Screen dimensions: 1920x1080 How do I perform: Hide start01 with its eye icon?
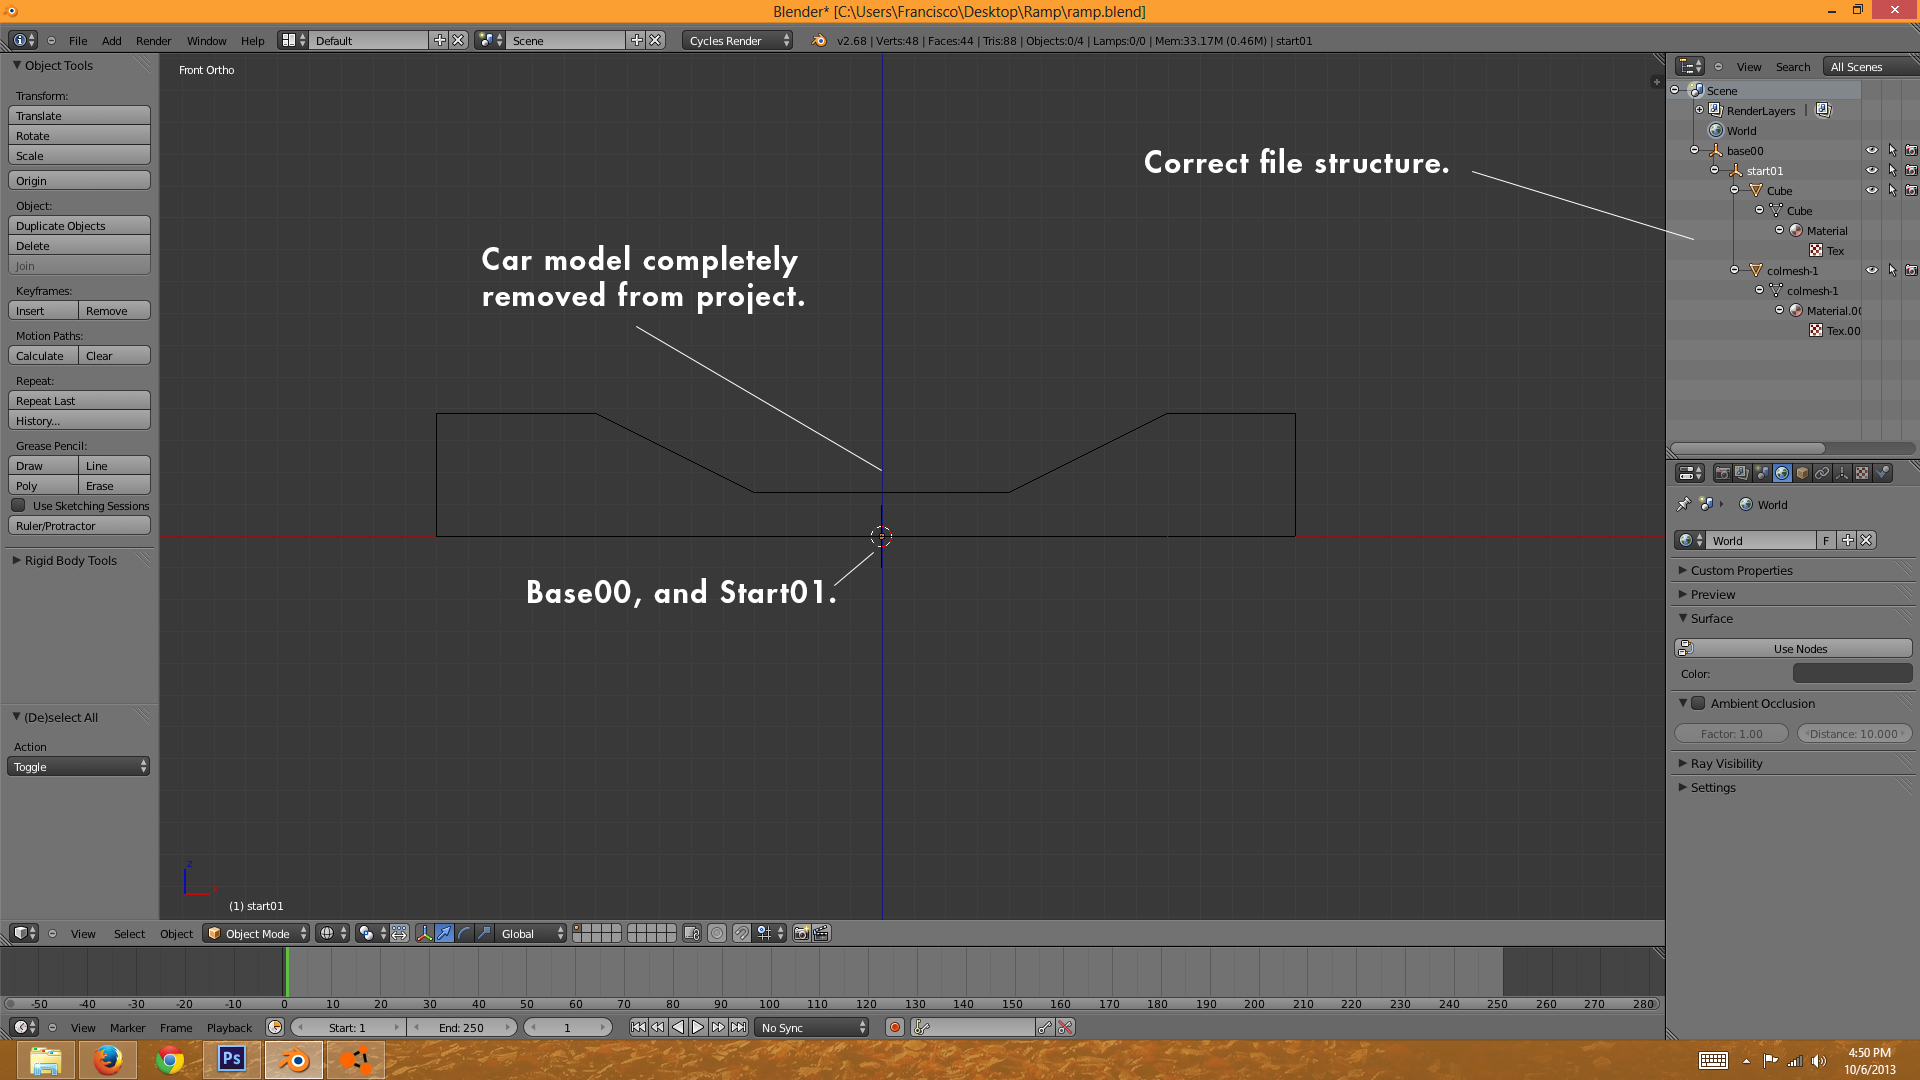point(1871,170)
